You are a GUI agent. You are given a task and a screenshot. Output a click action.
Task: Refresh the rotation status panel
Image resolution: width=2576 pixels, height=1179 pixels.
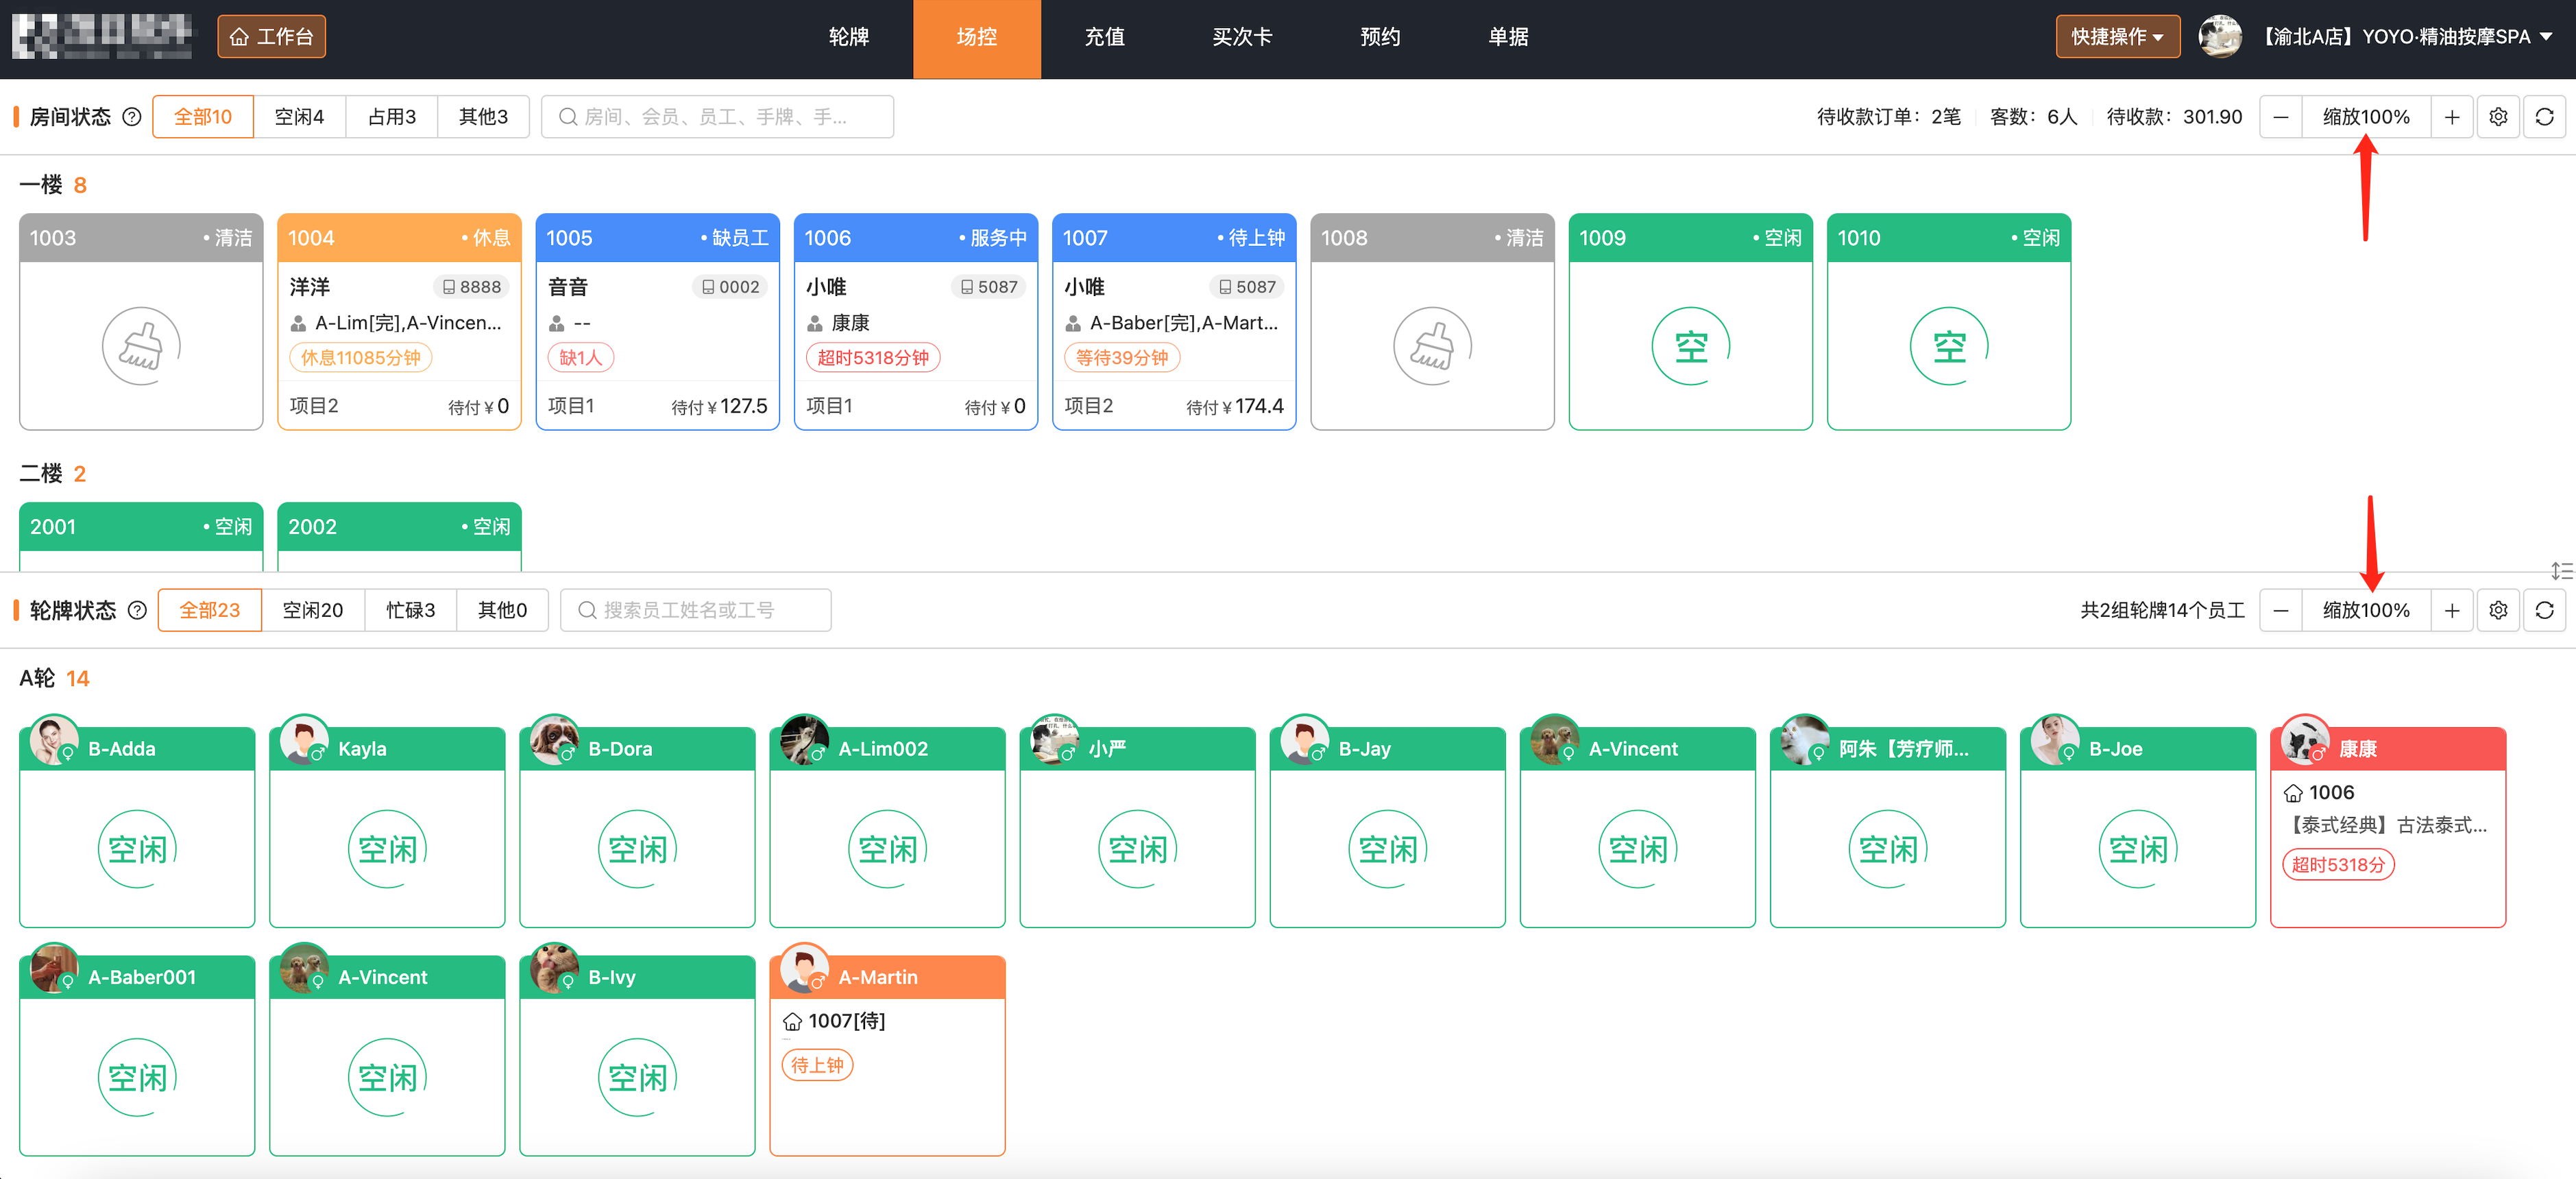(x=2544, y=610)
